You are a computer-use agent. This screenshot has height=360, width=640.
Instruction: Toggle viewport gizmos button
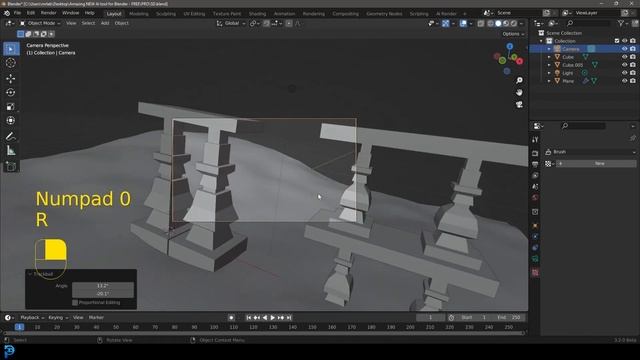445,24
